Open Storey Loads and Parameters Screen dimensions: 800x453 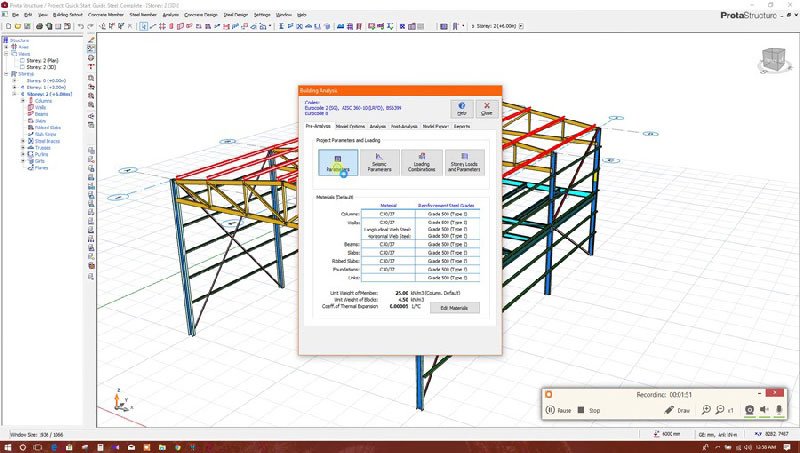(x=463, y=163)
